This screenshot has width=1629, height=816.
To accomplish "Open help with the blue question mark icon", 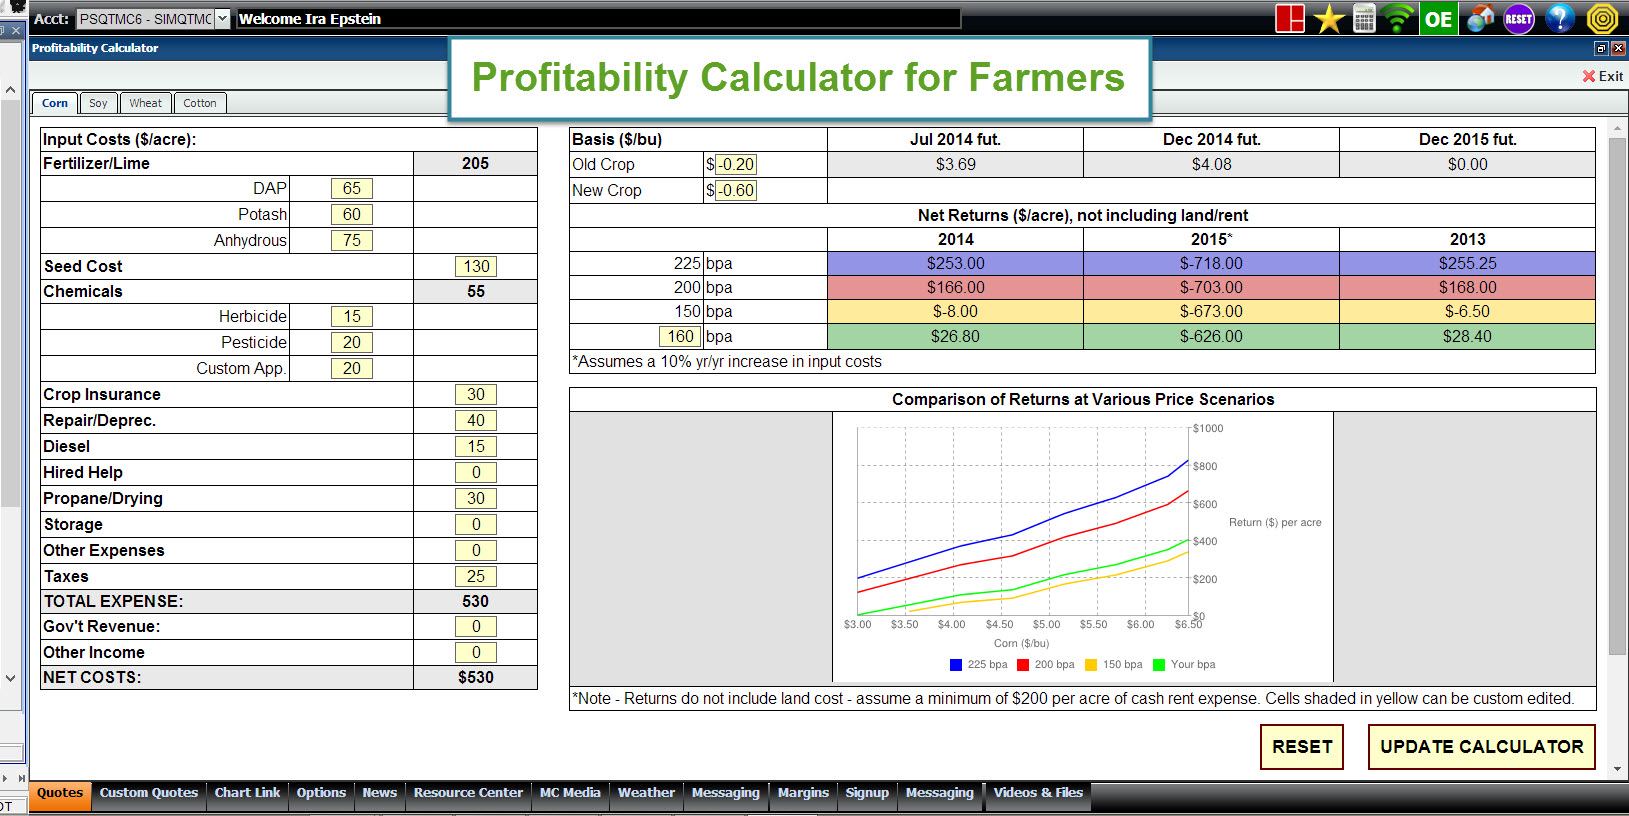I will 1560,18.
